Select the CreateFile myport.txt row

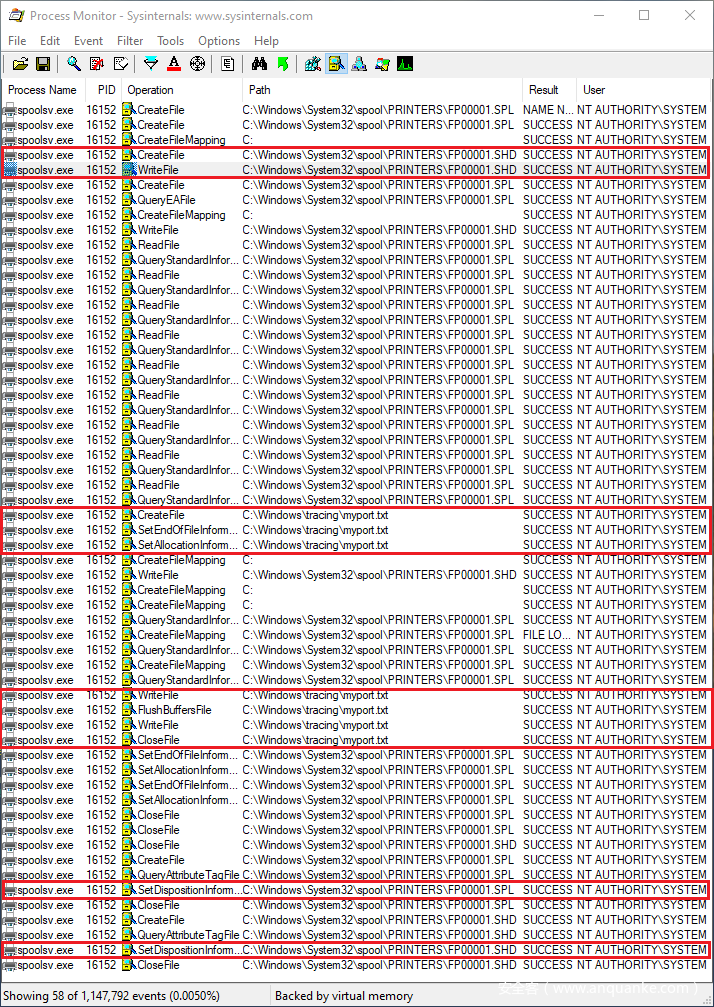(356, 515)
